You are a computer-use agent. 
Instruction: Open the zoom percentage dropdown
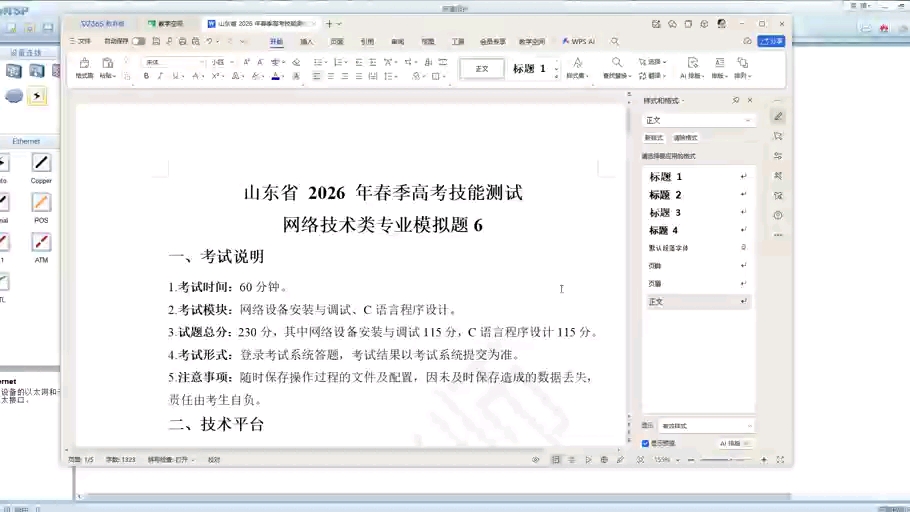tap(677, 460)
